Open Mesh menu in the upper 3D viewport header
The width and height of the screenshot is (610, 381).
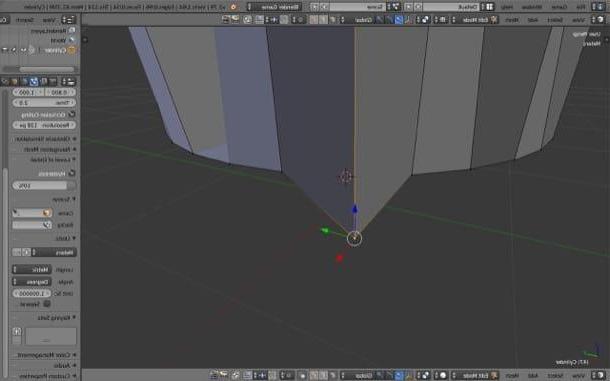(512, 19)
